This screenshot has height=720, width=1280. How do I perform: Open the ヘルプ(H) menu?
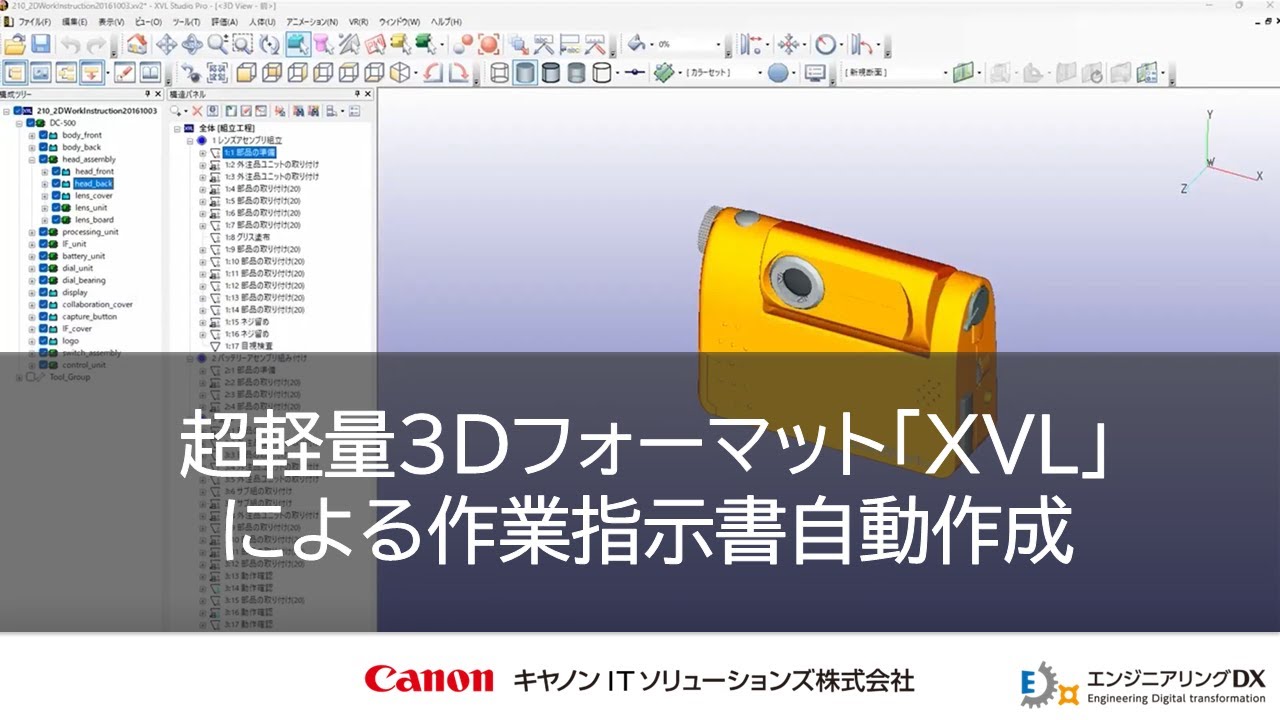(445, 21)
